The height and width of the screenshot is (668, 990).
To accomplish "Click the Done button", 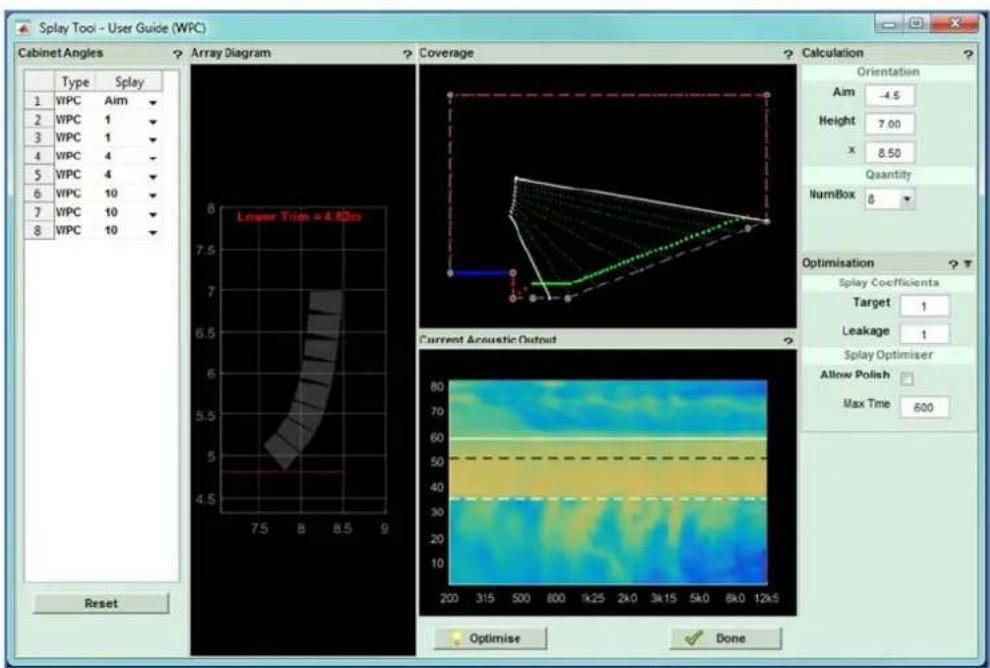I will 725,638.
